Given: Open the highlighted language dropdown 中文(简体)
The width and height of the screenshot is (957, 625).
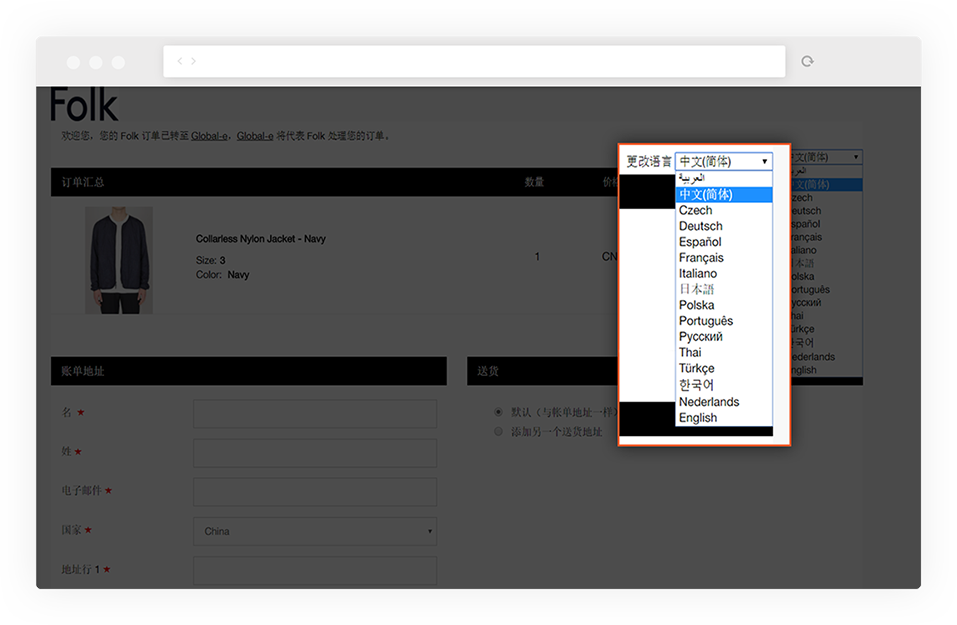Looking at the screenshot, I should click(724, 161).
